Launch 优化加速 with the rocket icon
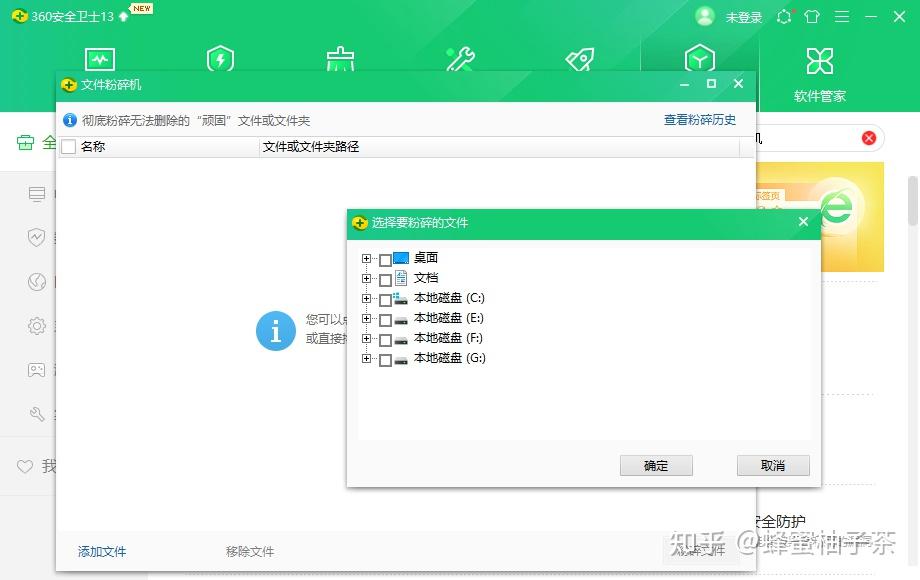Viewport: 920px width, 580px height. point(579,60)
